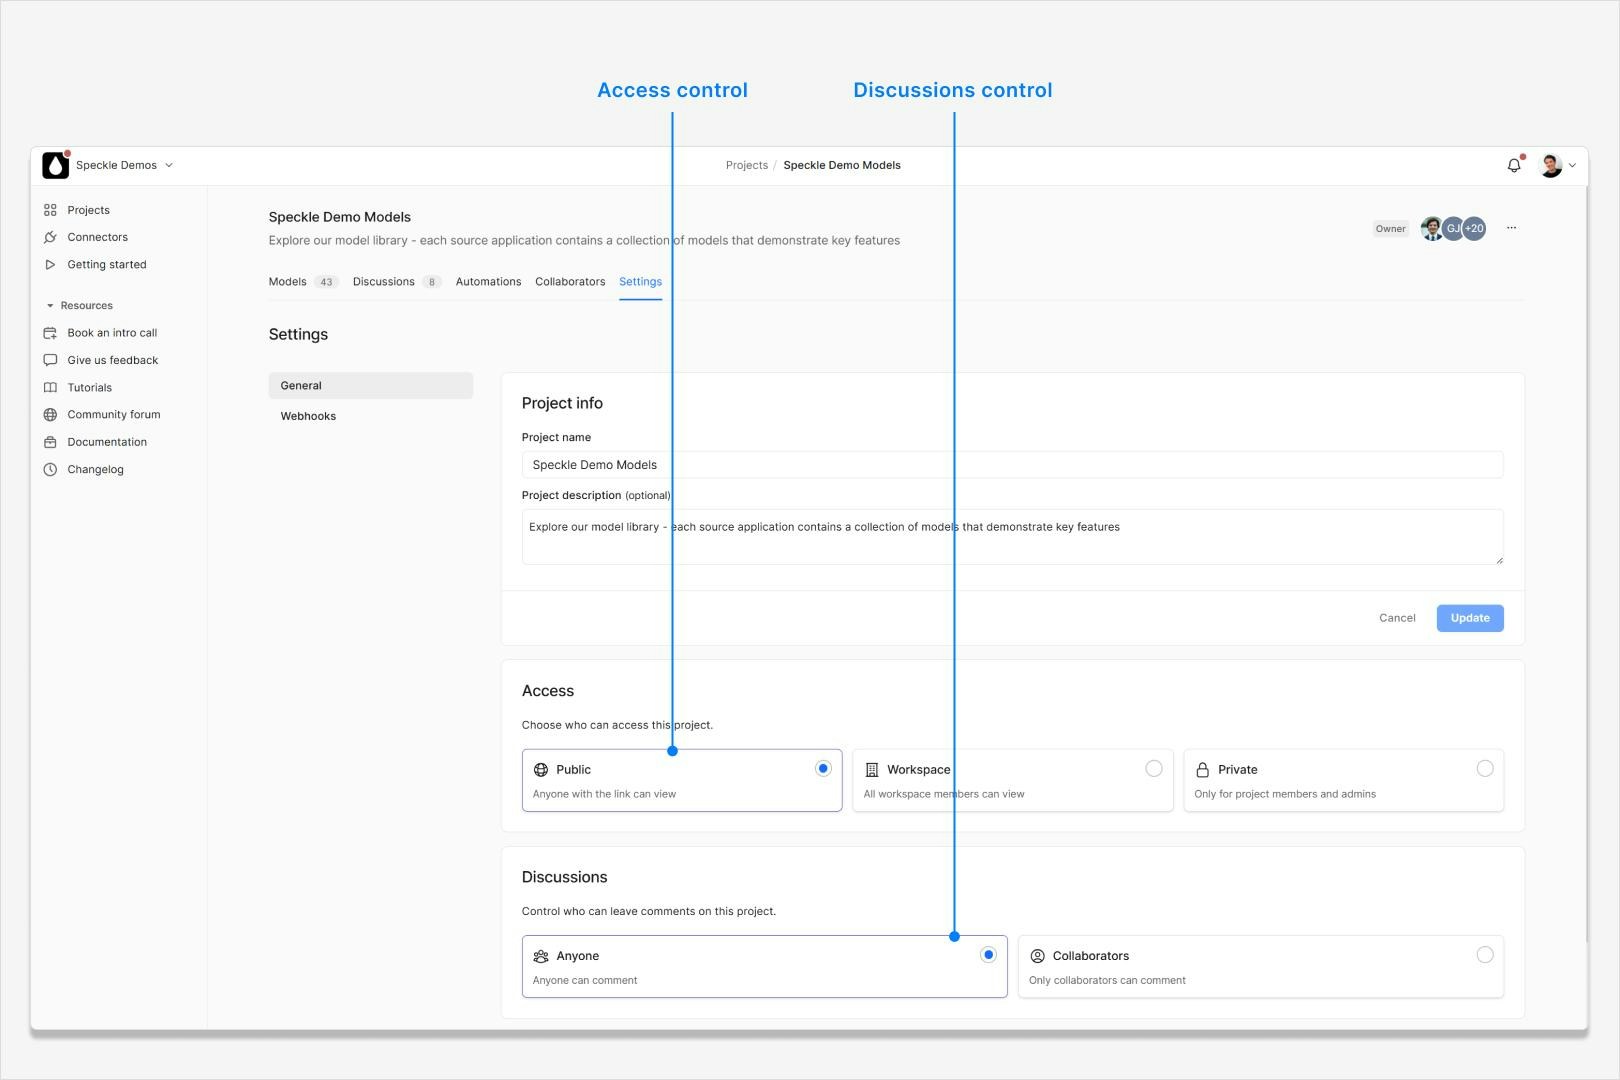Click the Connectors plug icon
Image resolution: width=1620 pixels, height=1080 pixels.
click(x=50, y=237)
